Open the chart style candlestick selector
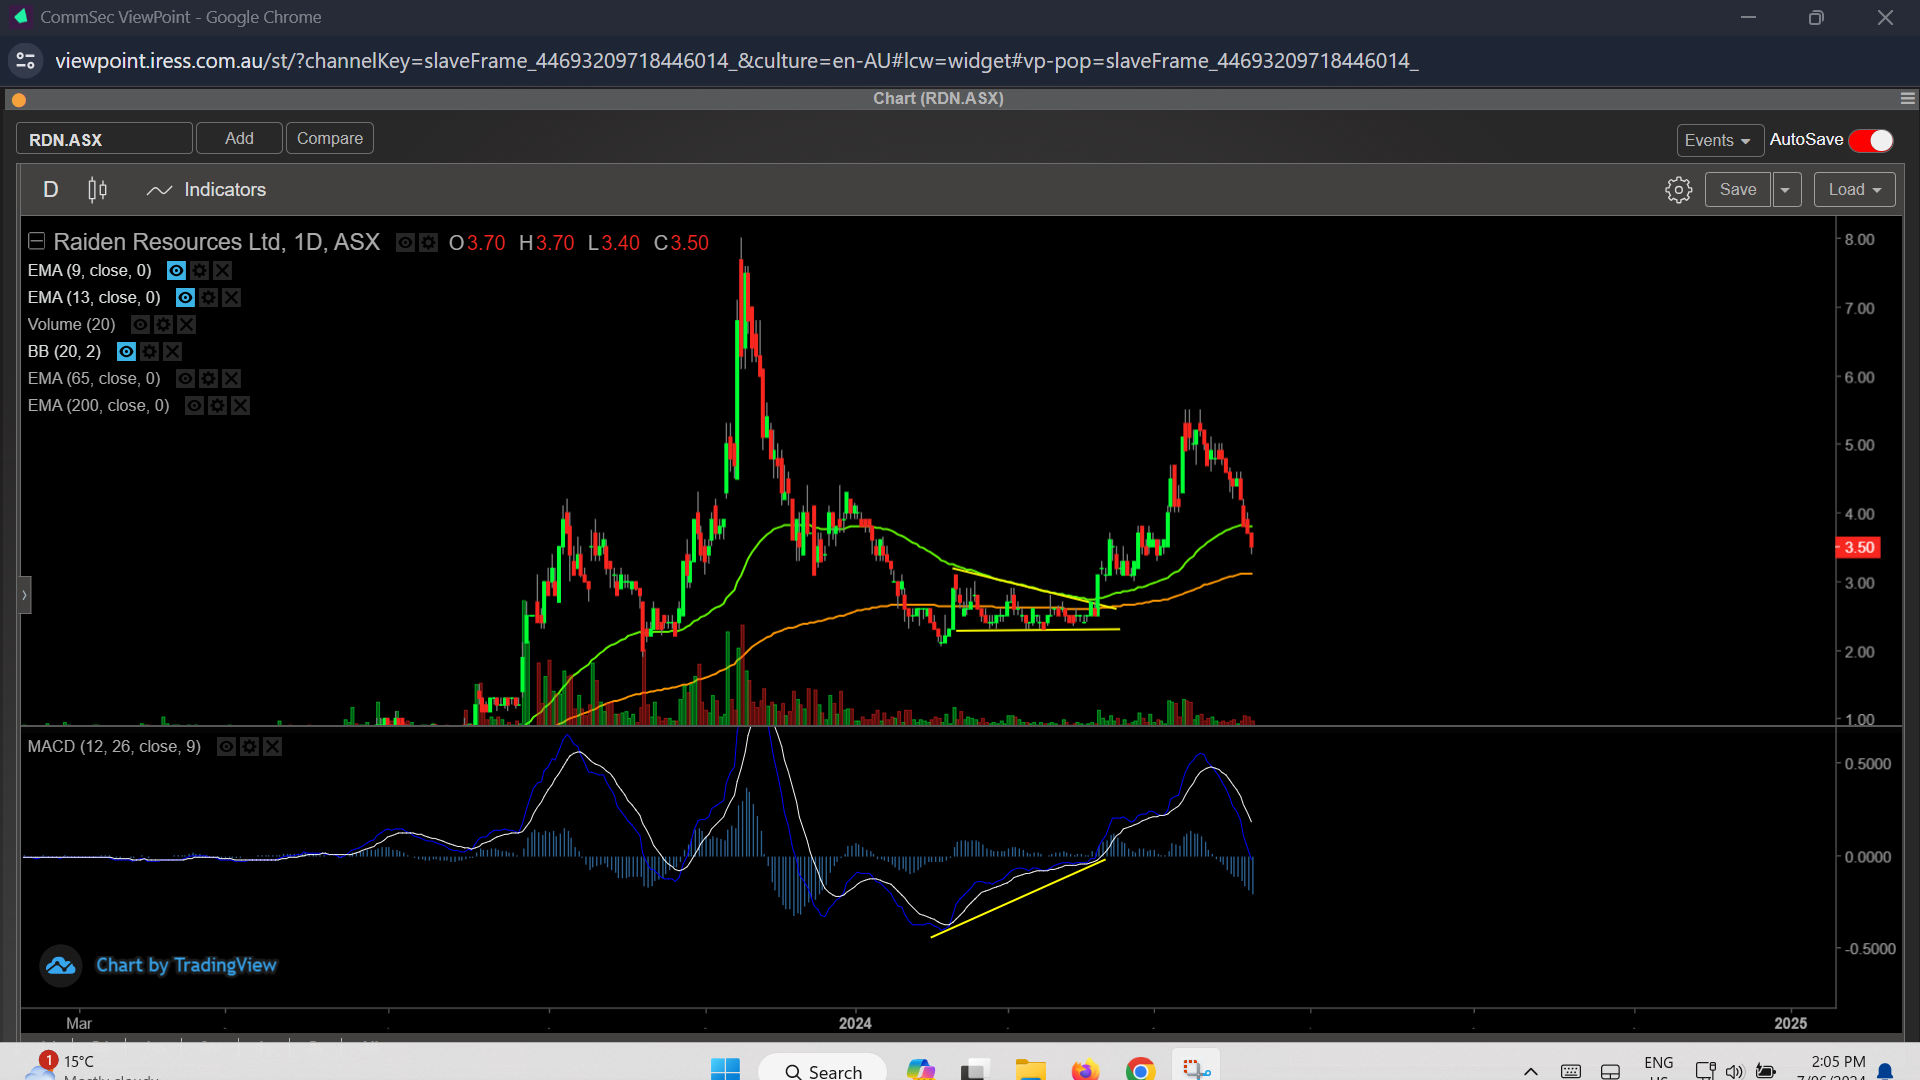Viewport: 1920px width, 1080px height. [97, 190]
